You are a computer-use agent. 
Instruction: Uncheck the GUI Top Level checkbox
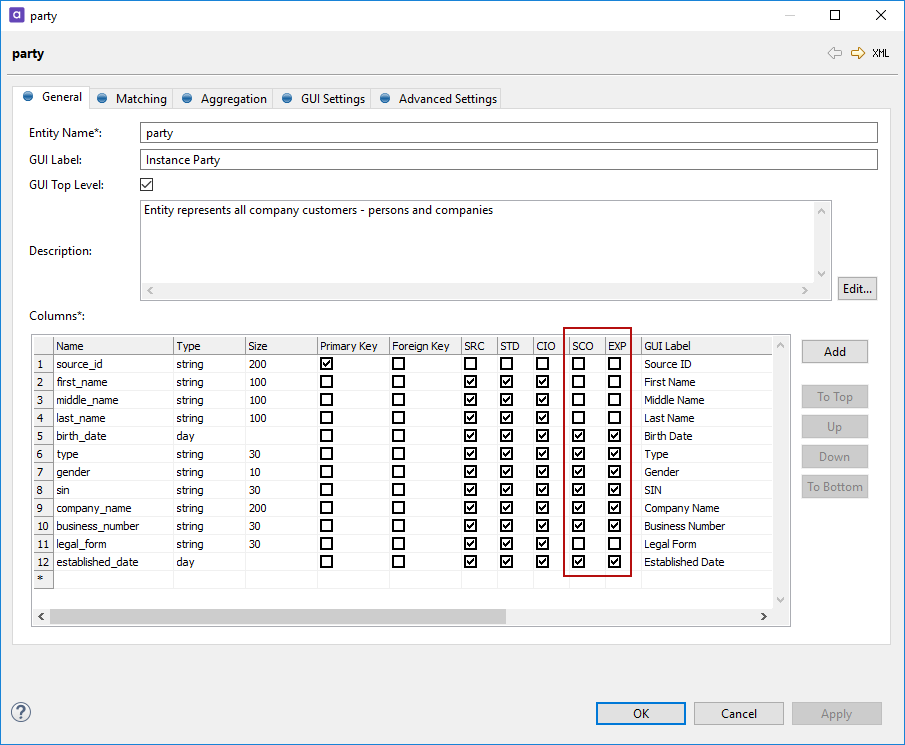(146, 184)
